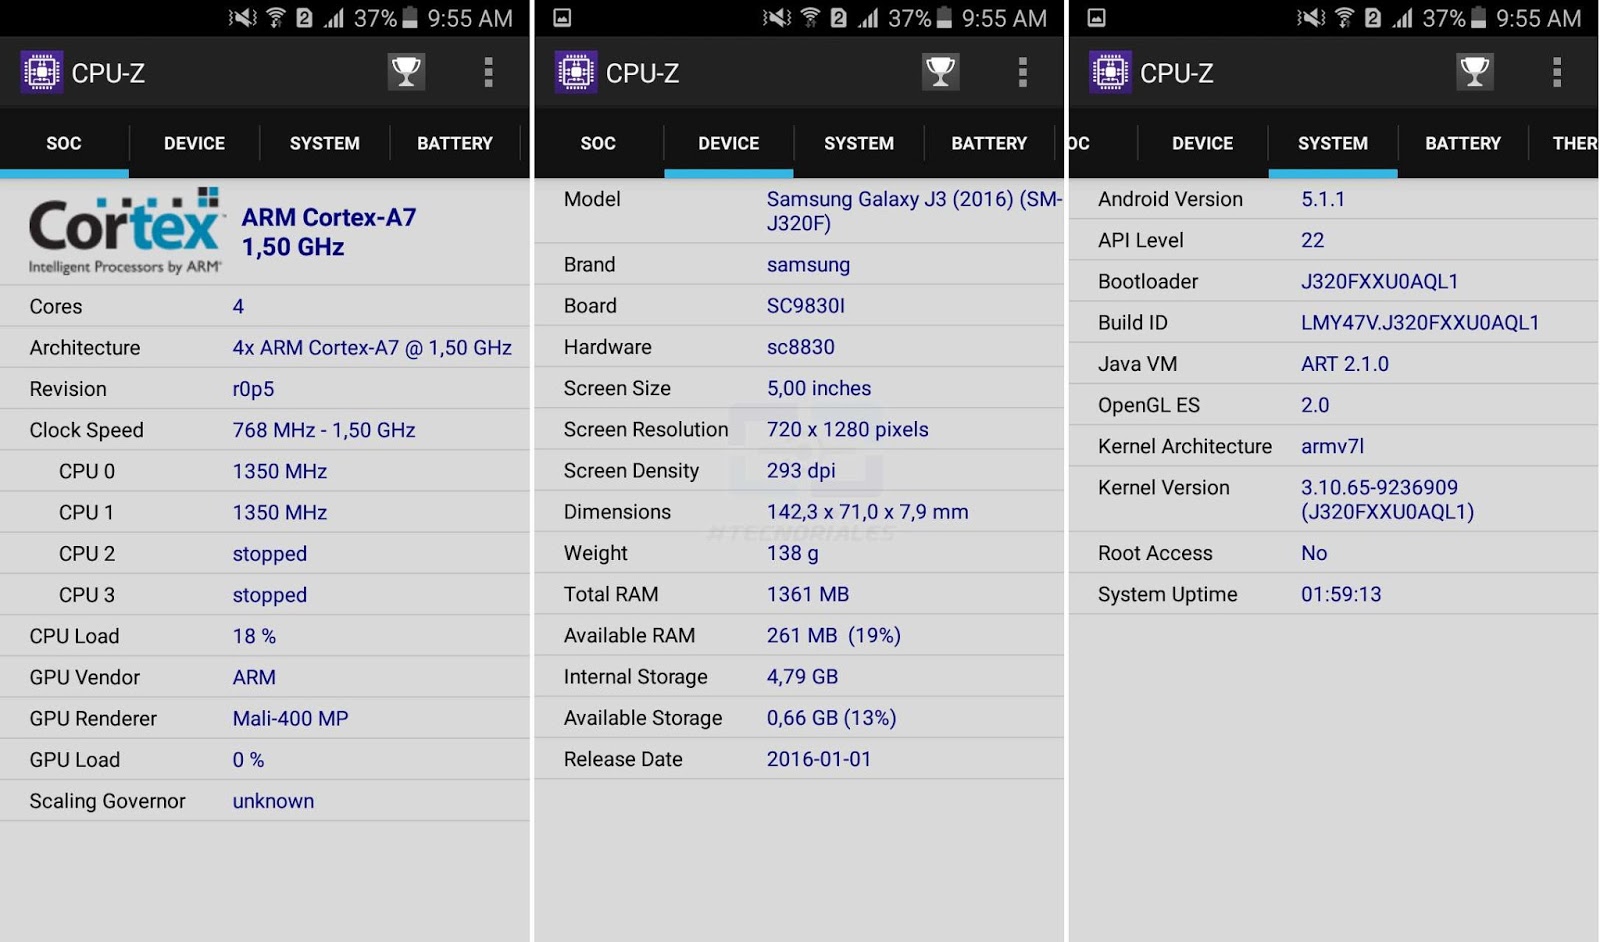Image resolution: width=1600 pixels, height=942 pixels.
Task: Tap the Total RAM value 1361 MB
Action: [807, 594]
